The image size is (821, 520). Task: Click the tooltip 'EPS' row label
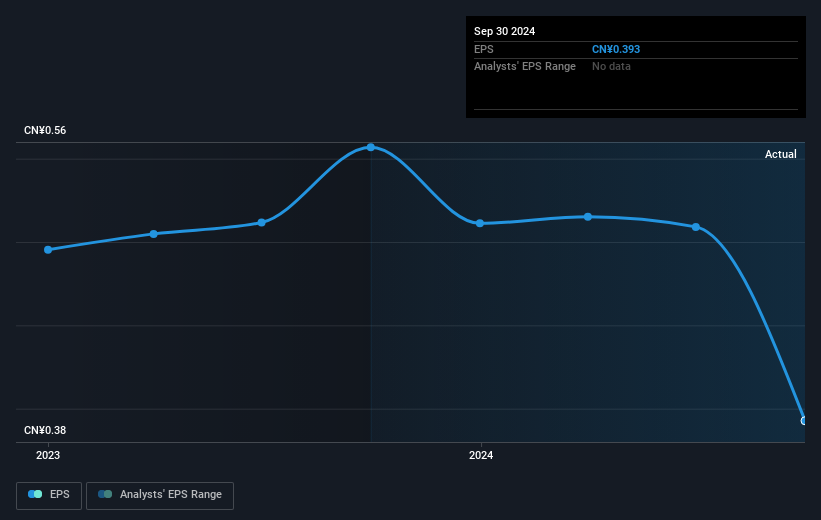[484, 49]
